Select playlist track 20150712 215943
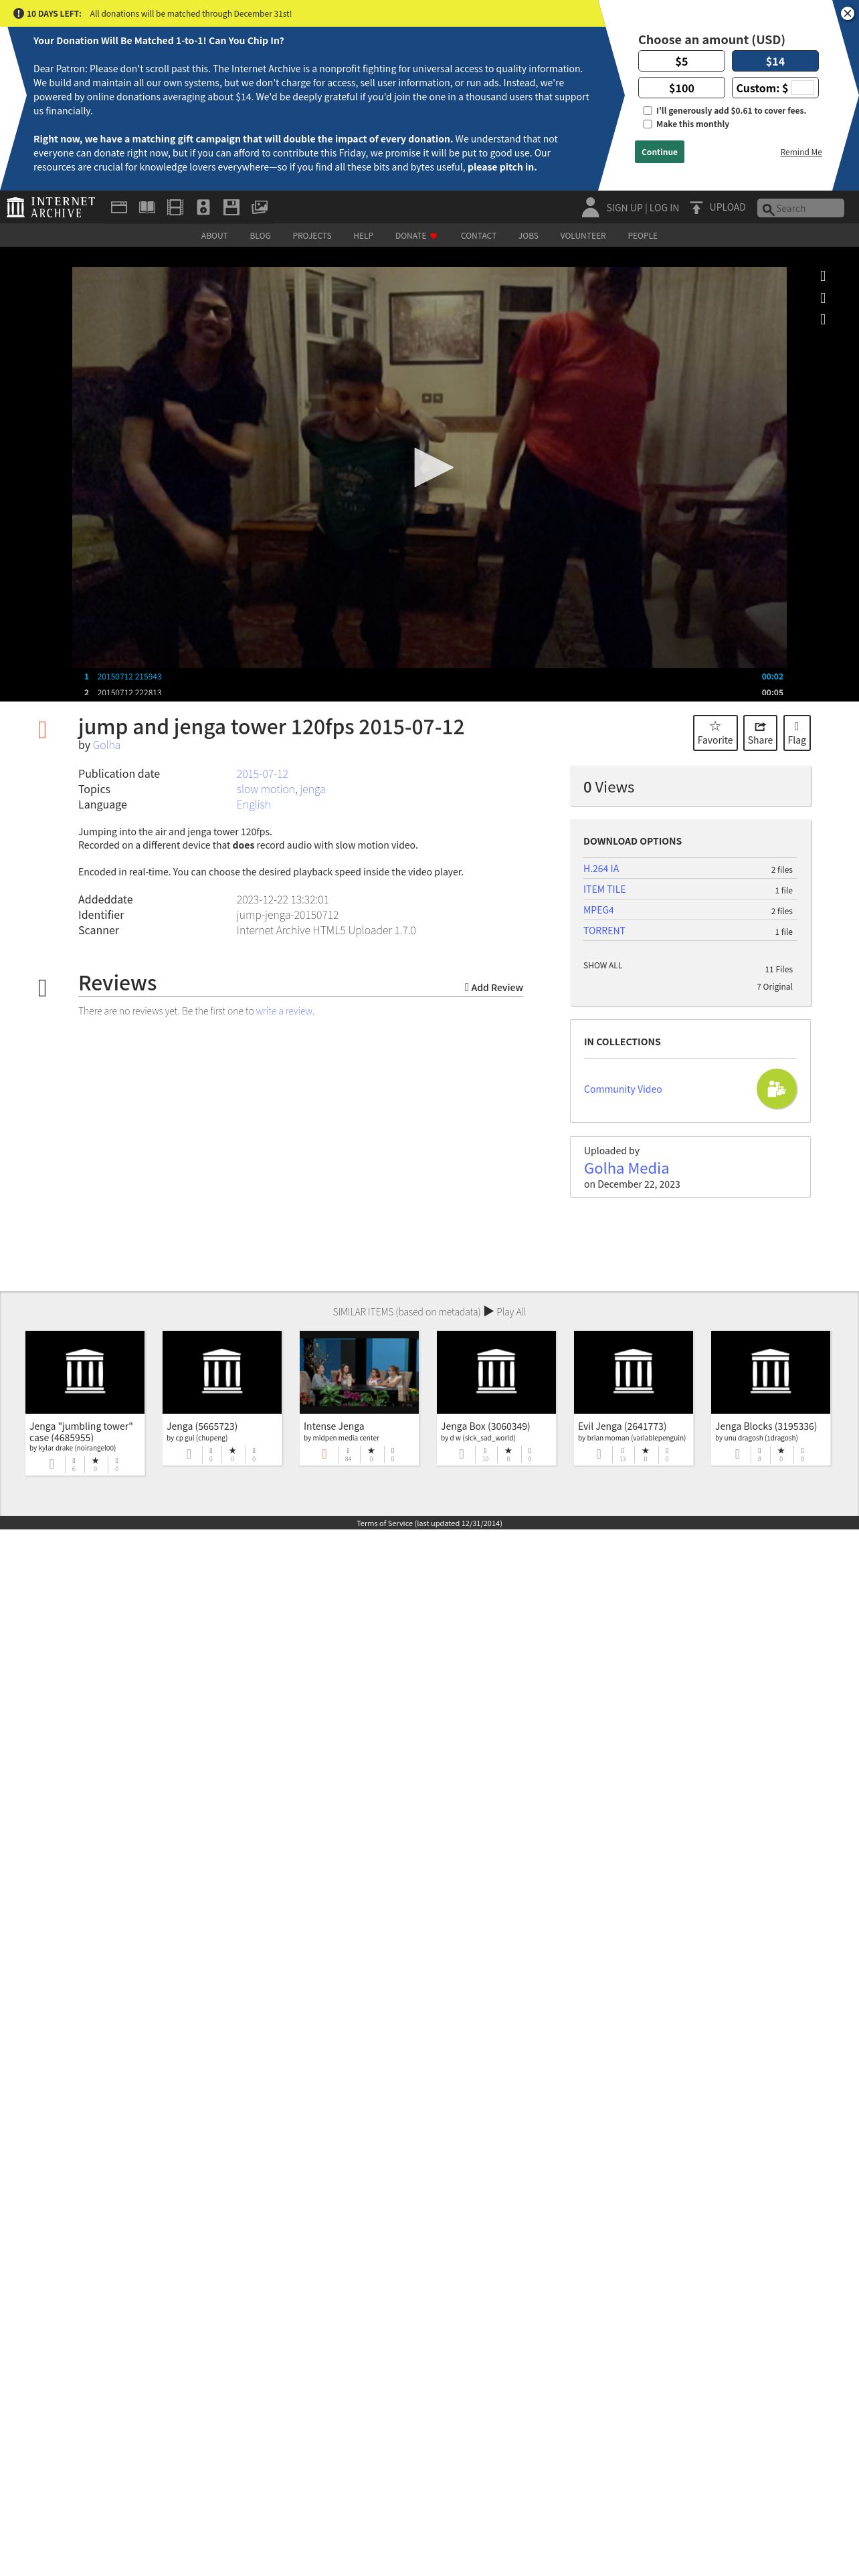859x2576 pixels. tap(129, 677)
